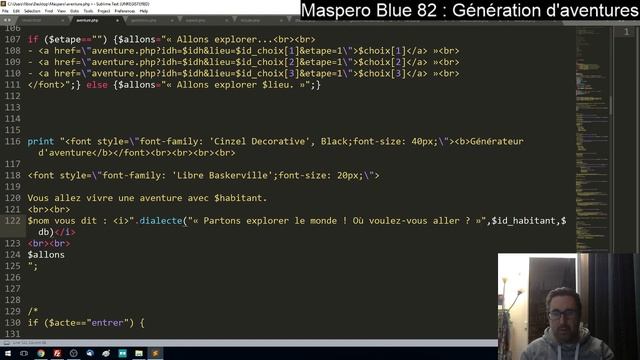Launch Google Chrome from the taskbar
The width and height of the screenshot is (640, 360).
tap(41, 353)
